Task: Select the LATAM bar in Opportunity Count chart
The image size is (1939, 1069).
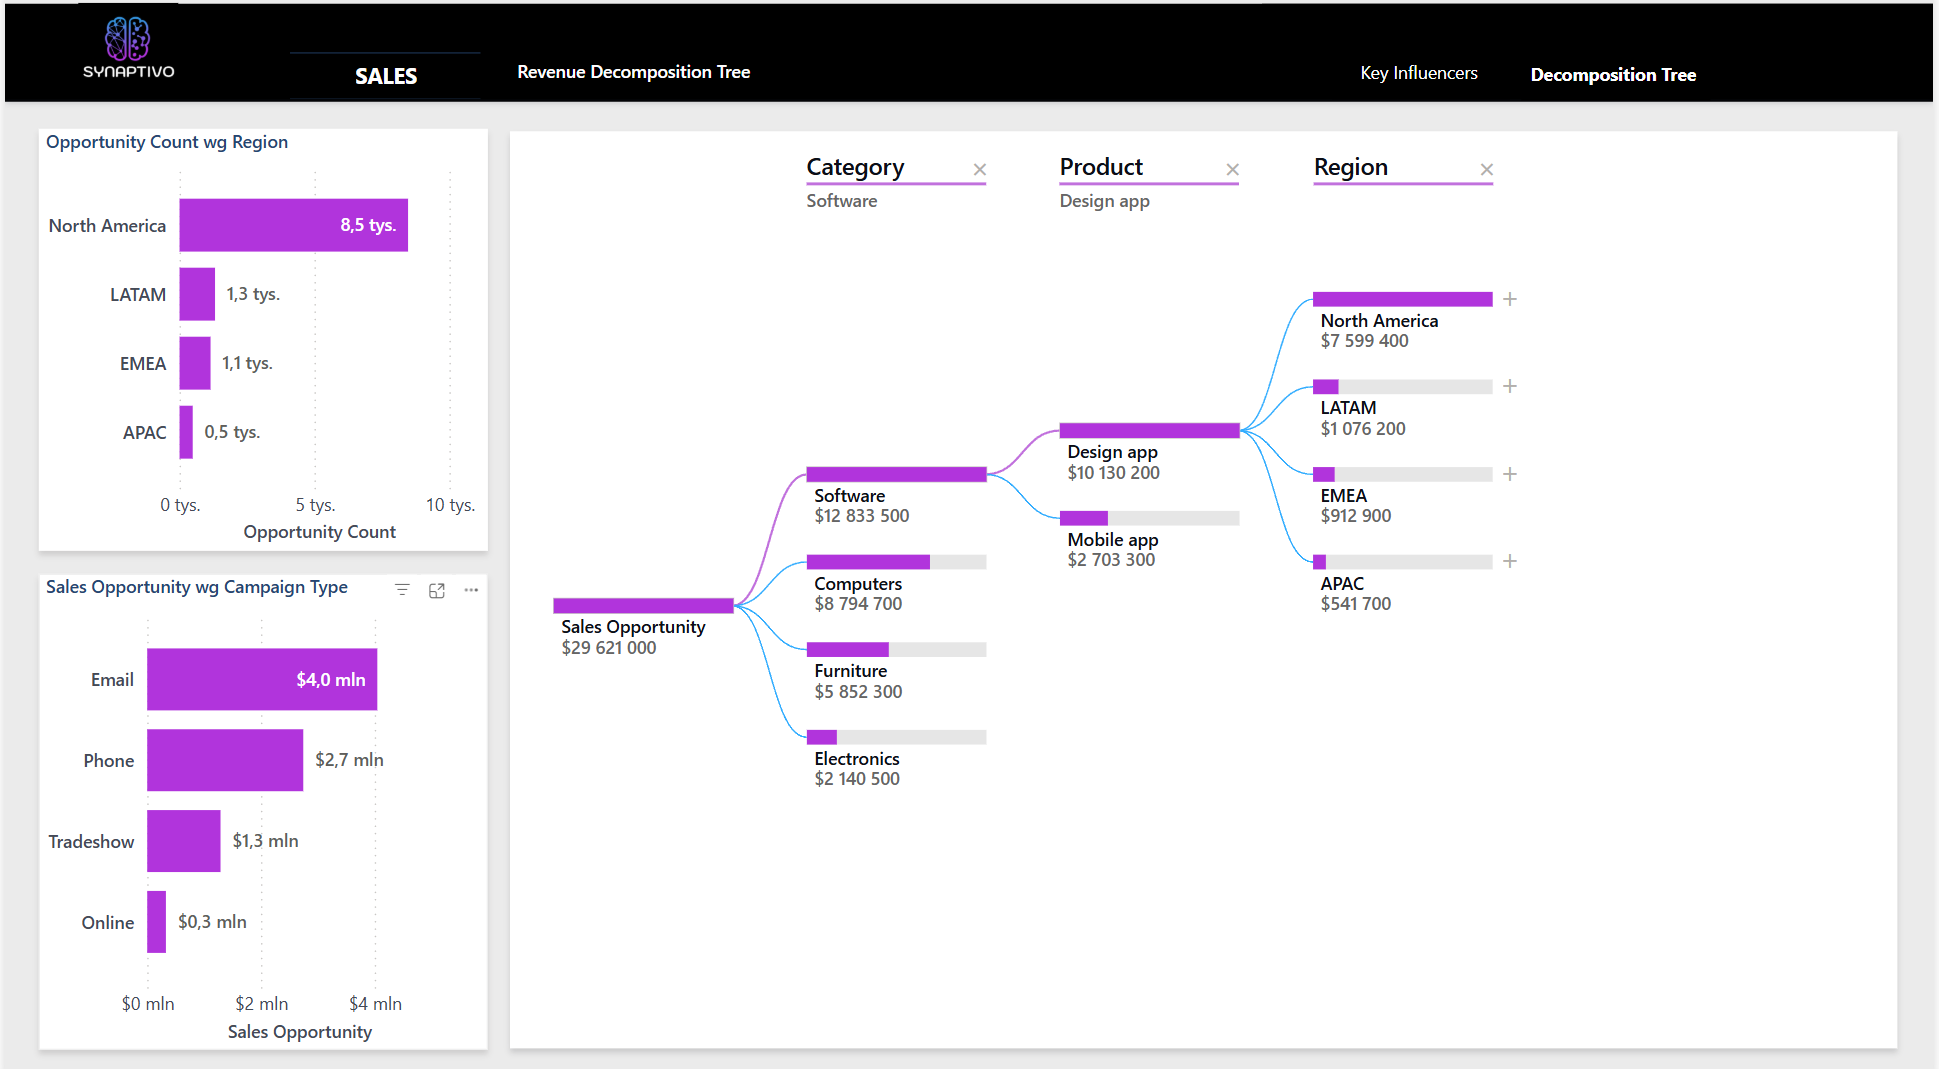Action: [197, 294]
